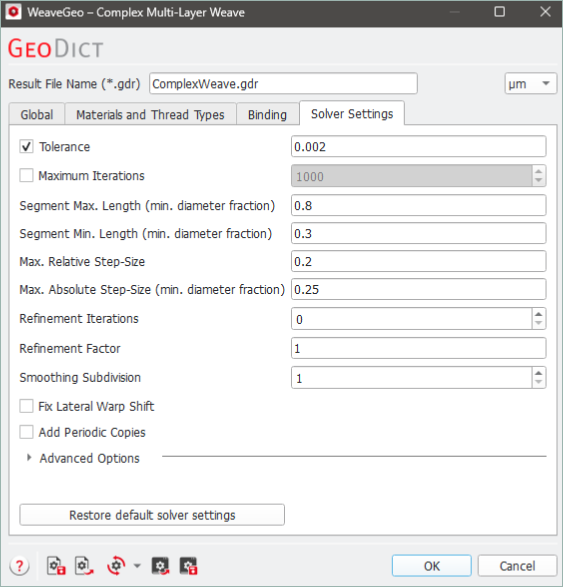Image resolution: width=563 pixels, height=587 pixels.
Task: Switch to the Binding tab
Action: click(x=268, y=114)
